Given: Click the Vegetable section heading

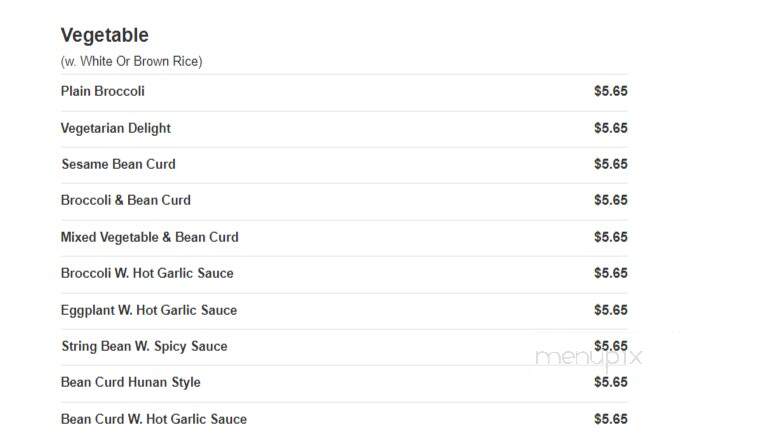Looking at the screenshot, I should click(104, 35).
